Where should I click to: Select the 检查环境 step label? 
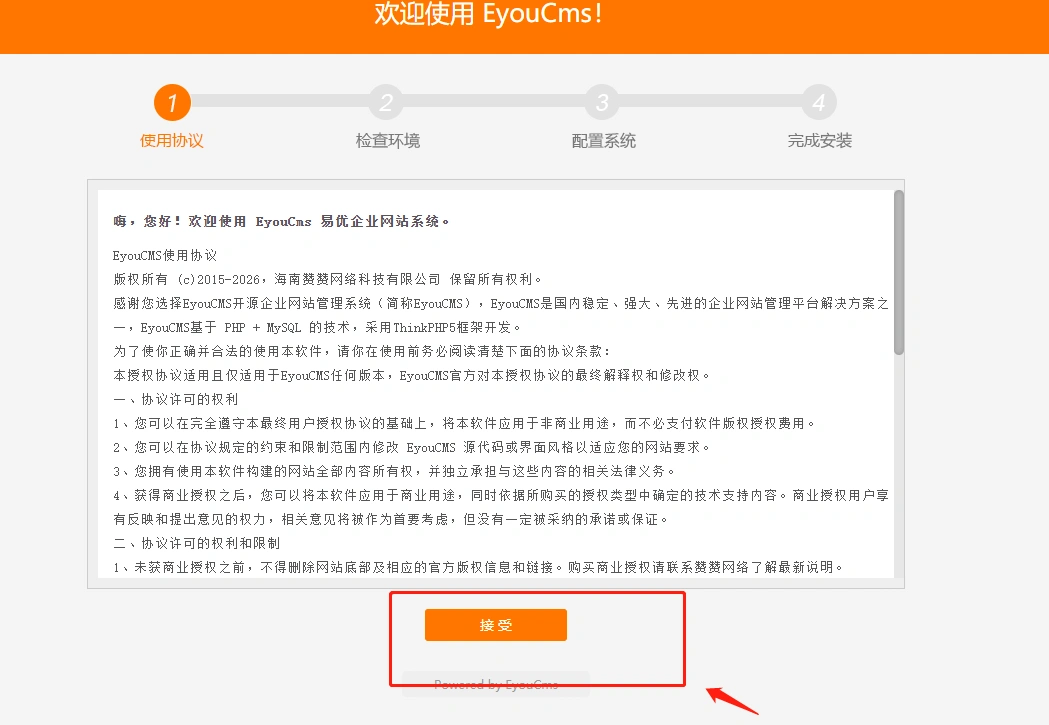(388, 140)
